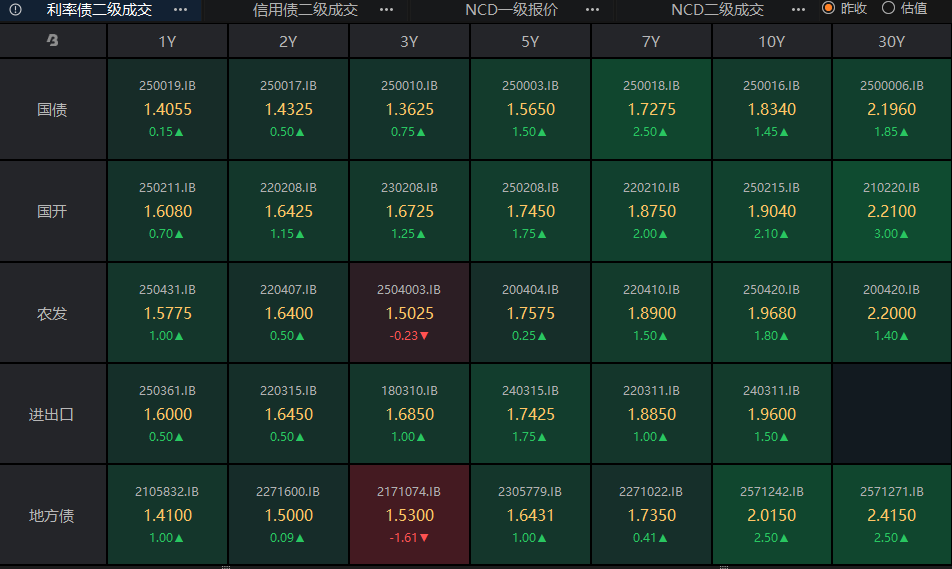Screen dimensions: 952x569
Task: Open bond cell 220315.IB
Action: 288,414
